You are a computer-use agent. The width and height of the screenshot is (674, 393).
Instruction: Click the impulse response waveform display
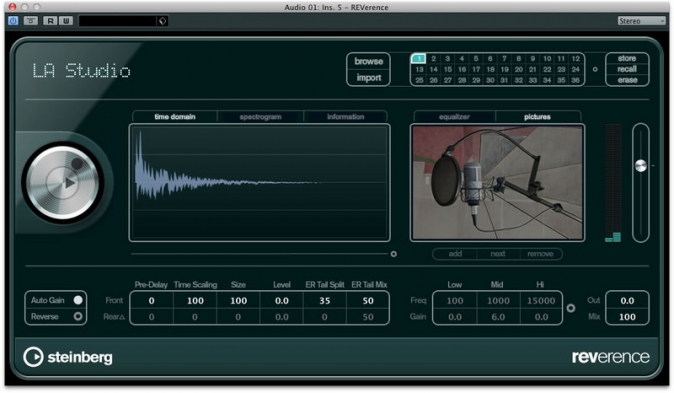pos(260,183)
